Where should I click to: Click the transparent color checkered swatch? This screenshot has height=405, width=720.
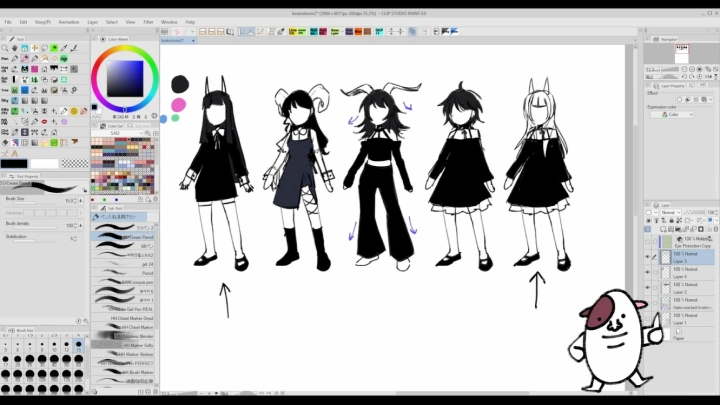pyautogui.click(x=75, y=164)
